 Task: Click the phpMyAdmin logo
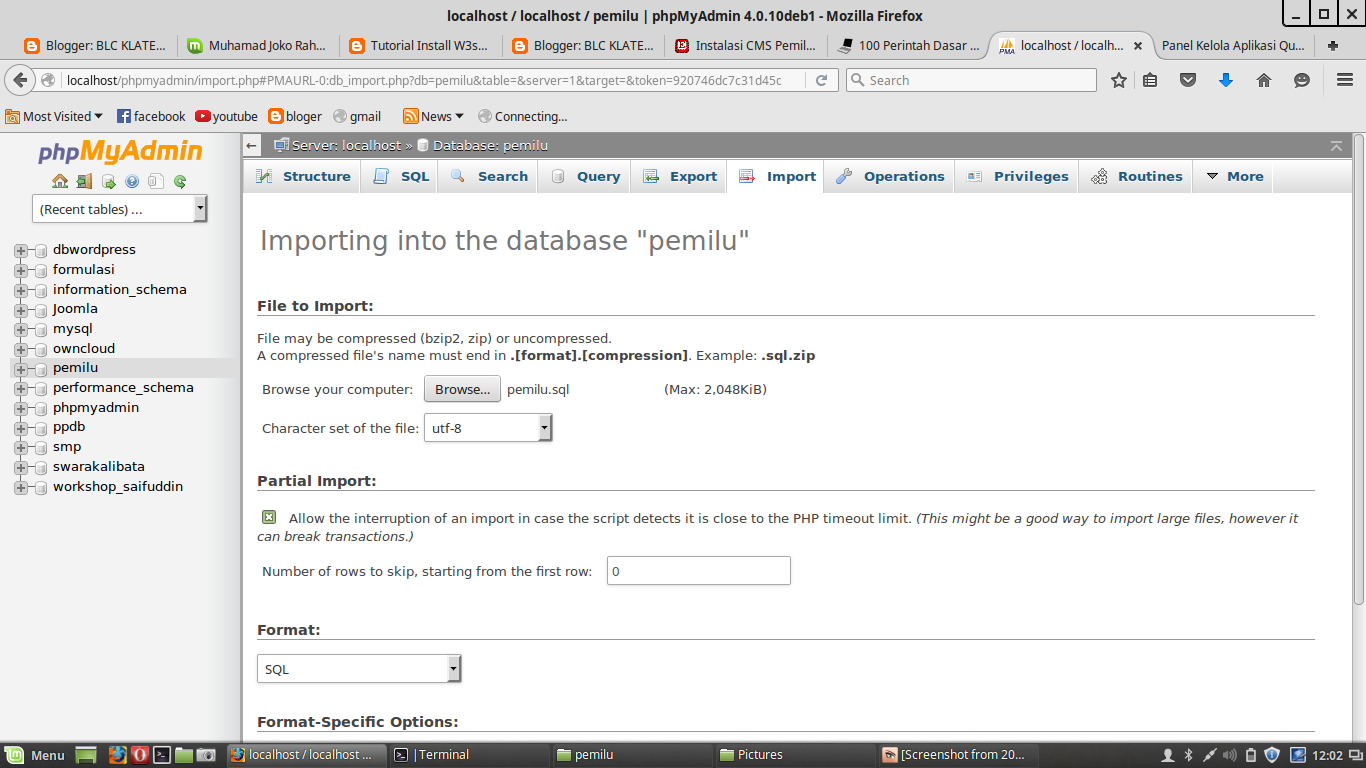[x=120, y=152]
